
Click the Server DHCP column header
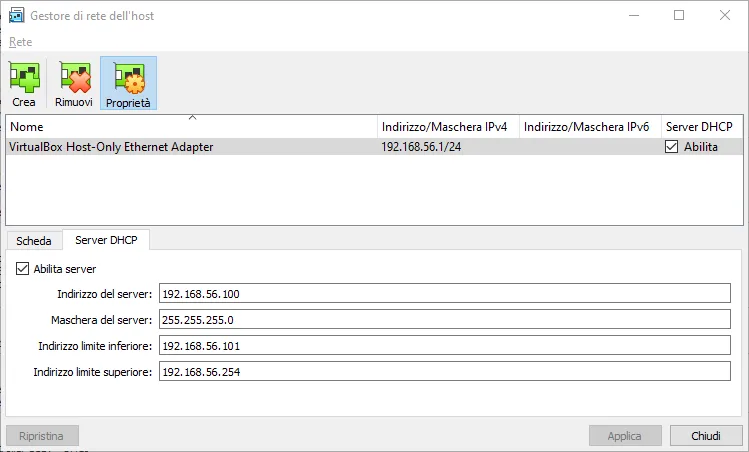[x=702, y=127]
